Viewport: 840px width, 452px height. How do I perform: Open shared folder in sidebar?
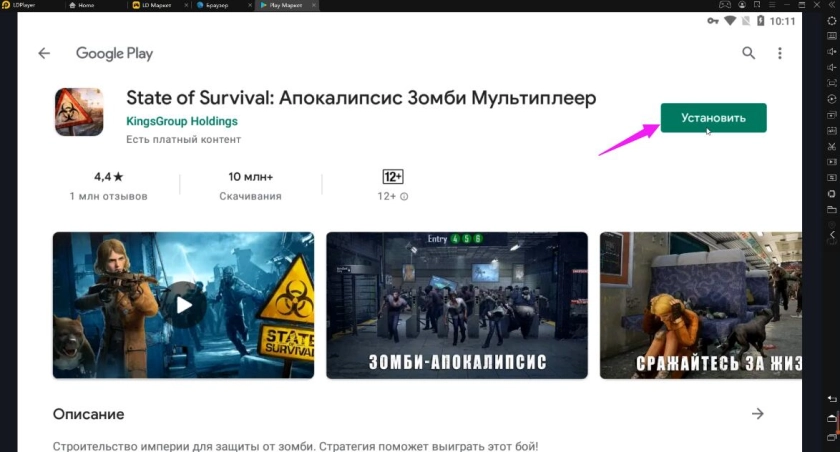pos(831,209)
